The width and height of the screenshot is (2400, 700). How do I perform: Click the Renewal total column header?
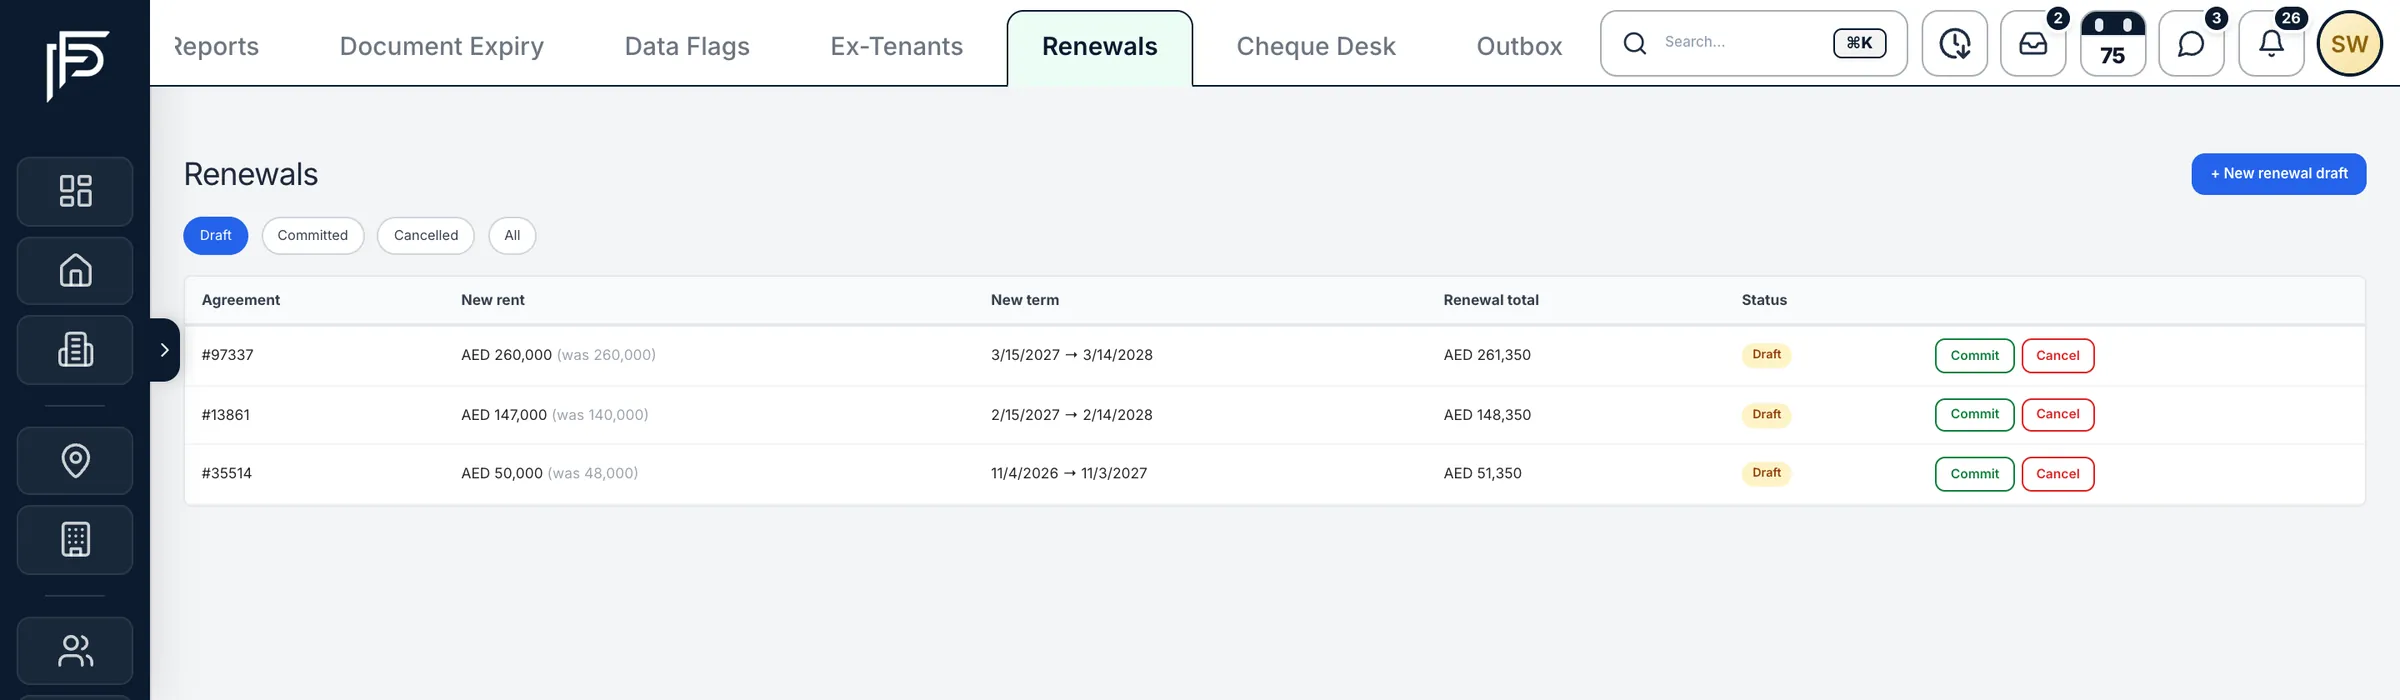[1491, 300]
